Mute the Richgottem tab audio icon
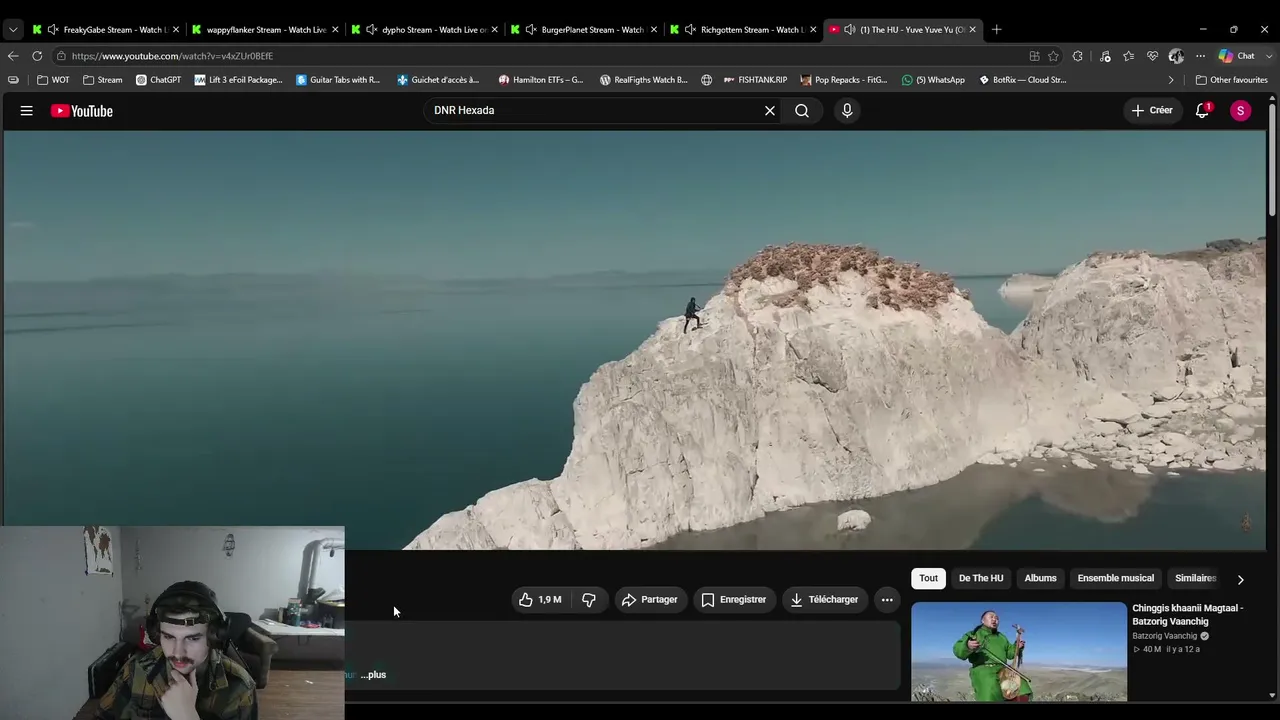Screen dimensions: 1280x720 tap(690, 30)
